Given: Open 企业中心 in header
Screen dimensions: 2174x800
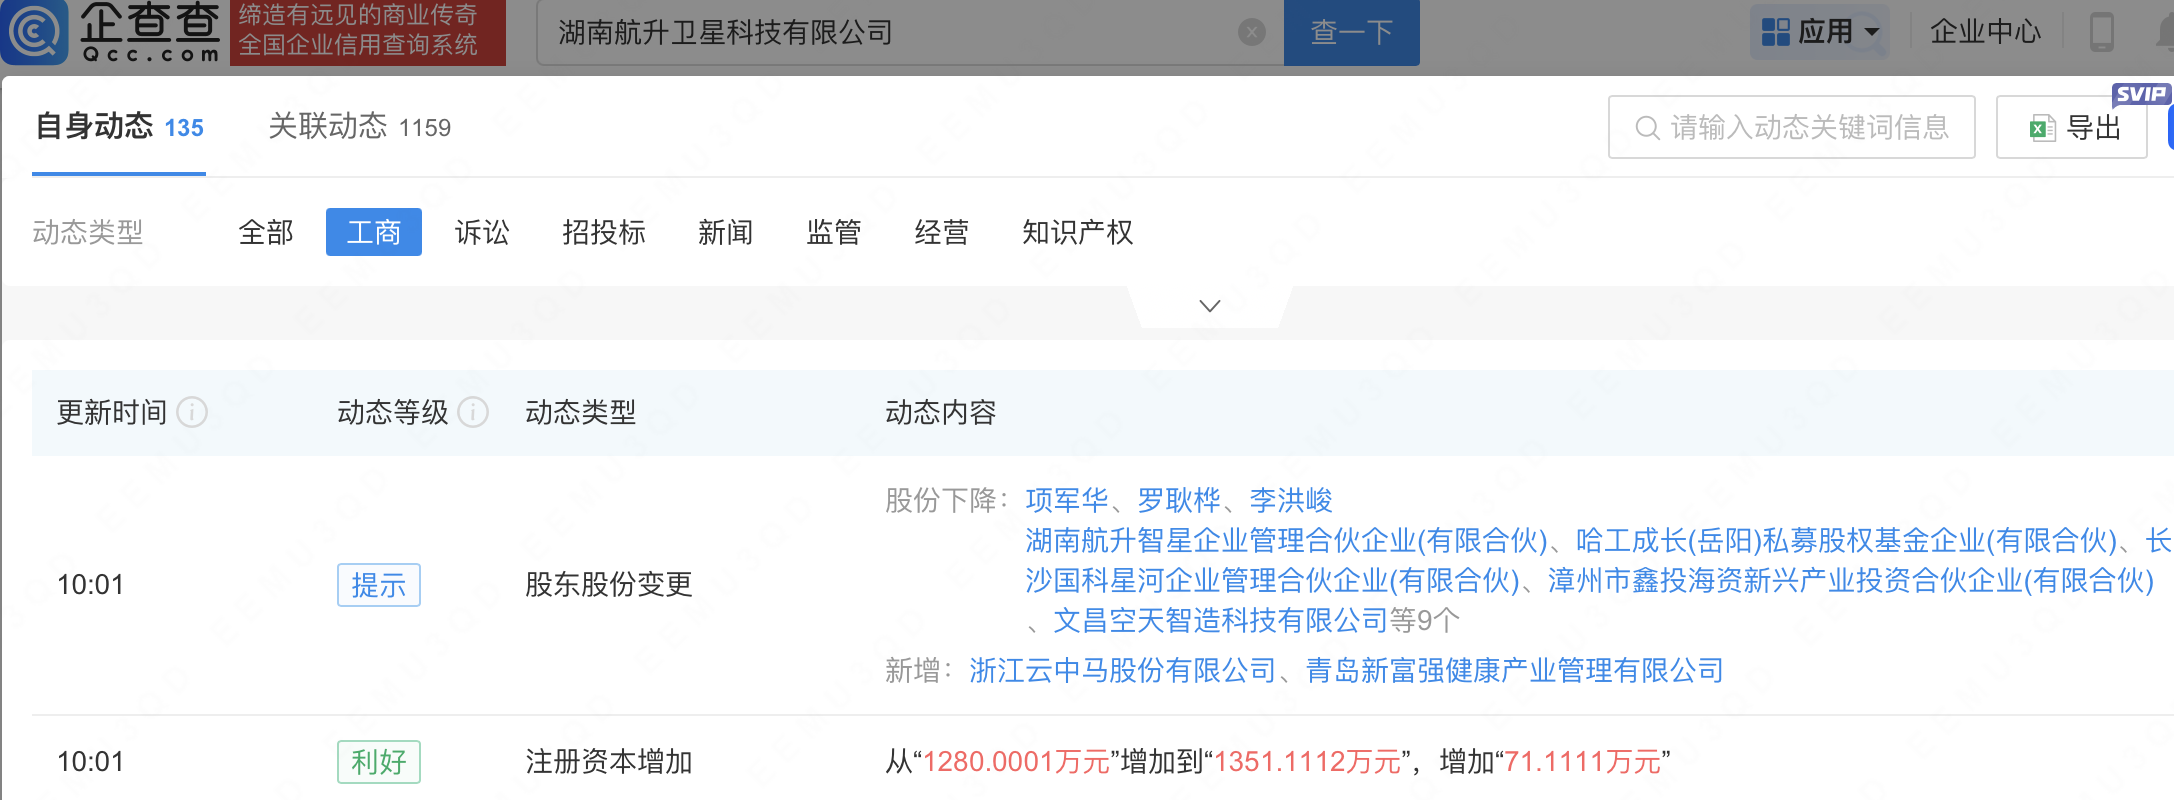Looking at the screenshot, I should [x=1984, y=32].
